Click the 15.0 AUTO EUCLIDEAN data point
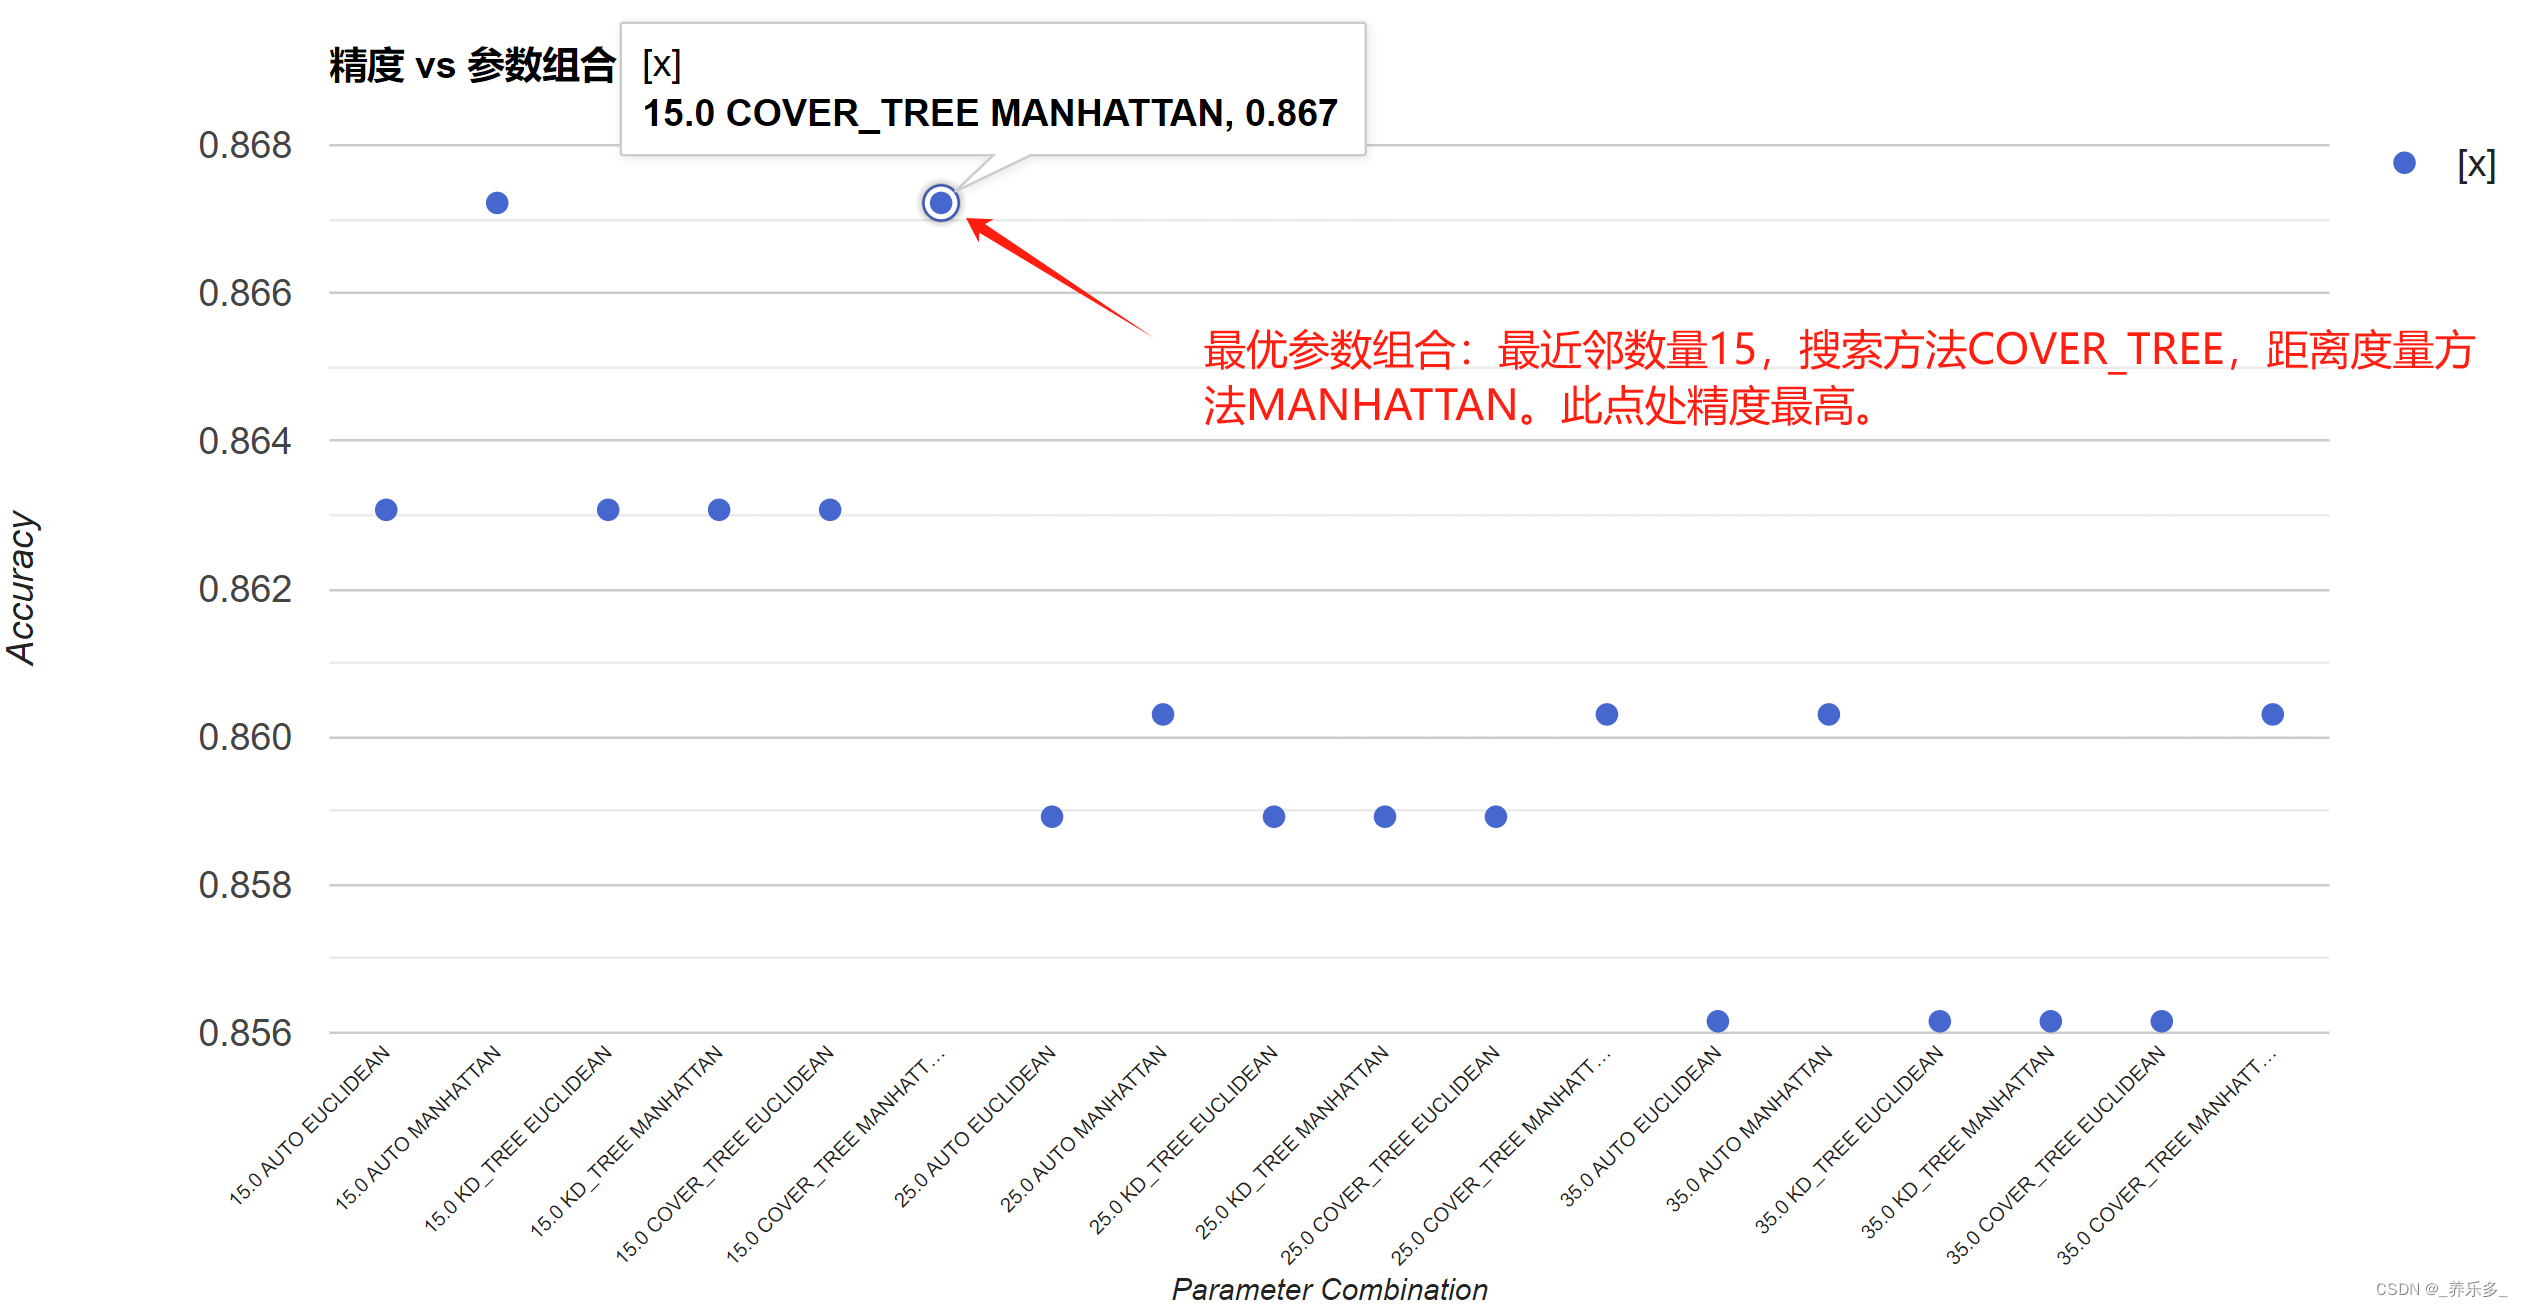The width and height of the screenshot is (2523, 1307). (386, 510)
